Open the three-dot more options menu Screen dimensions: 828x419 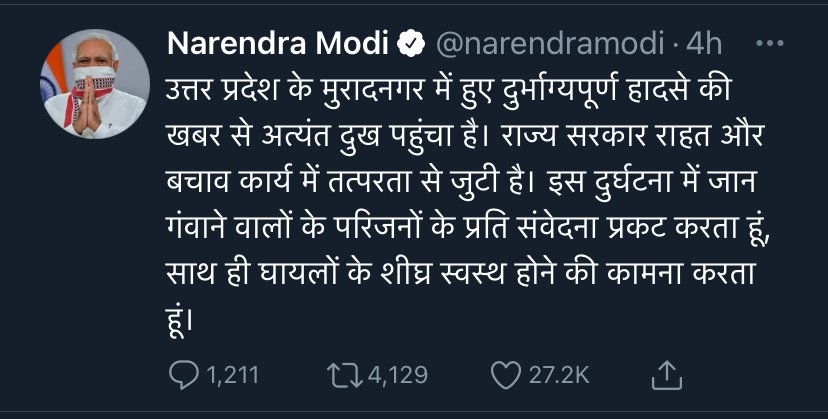[x=770, y=44]
